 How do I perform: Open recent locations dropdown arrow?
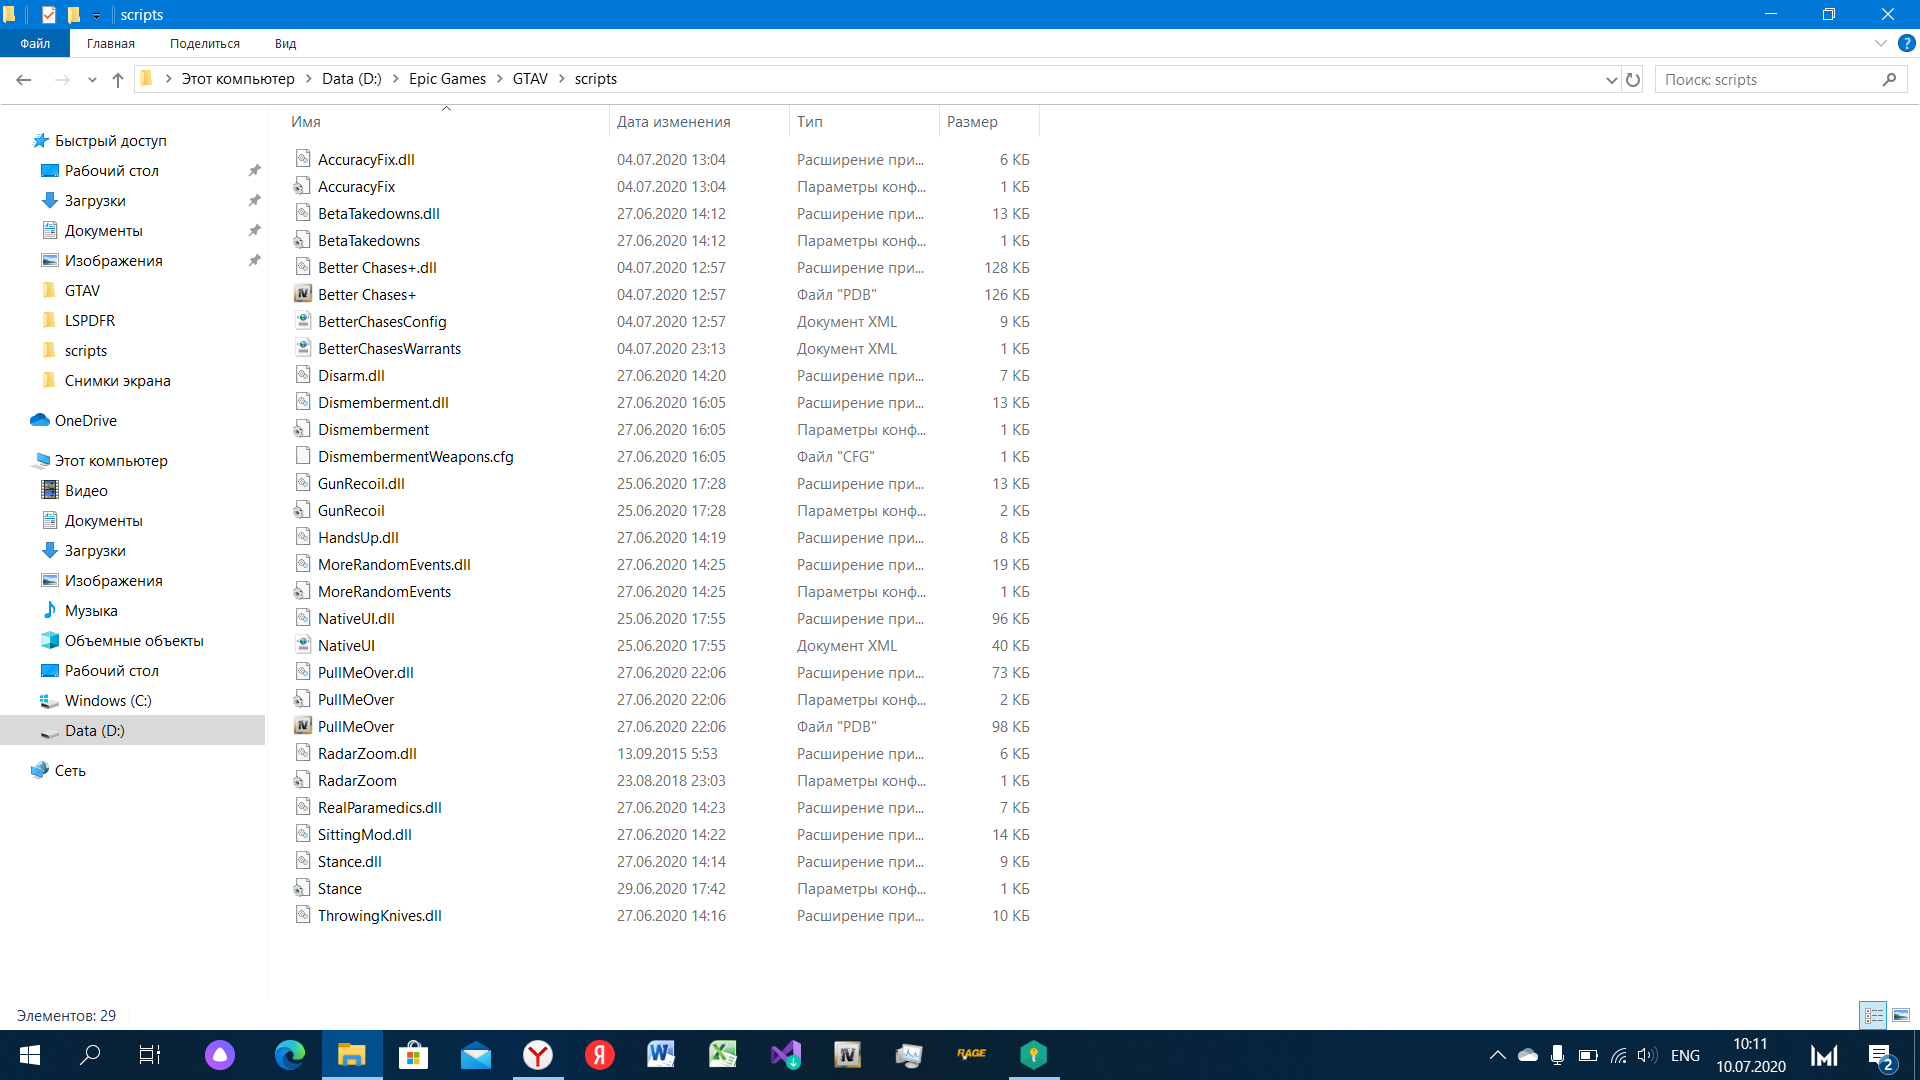click(92, 79)
